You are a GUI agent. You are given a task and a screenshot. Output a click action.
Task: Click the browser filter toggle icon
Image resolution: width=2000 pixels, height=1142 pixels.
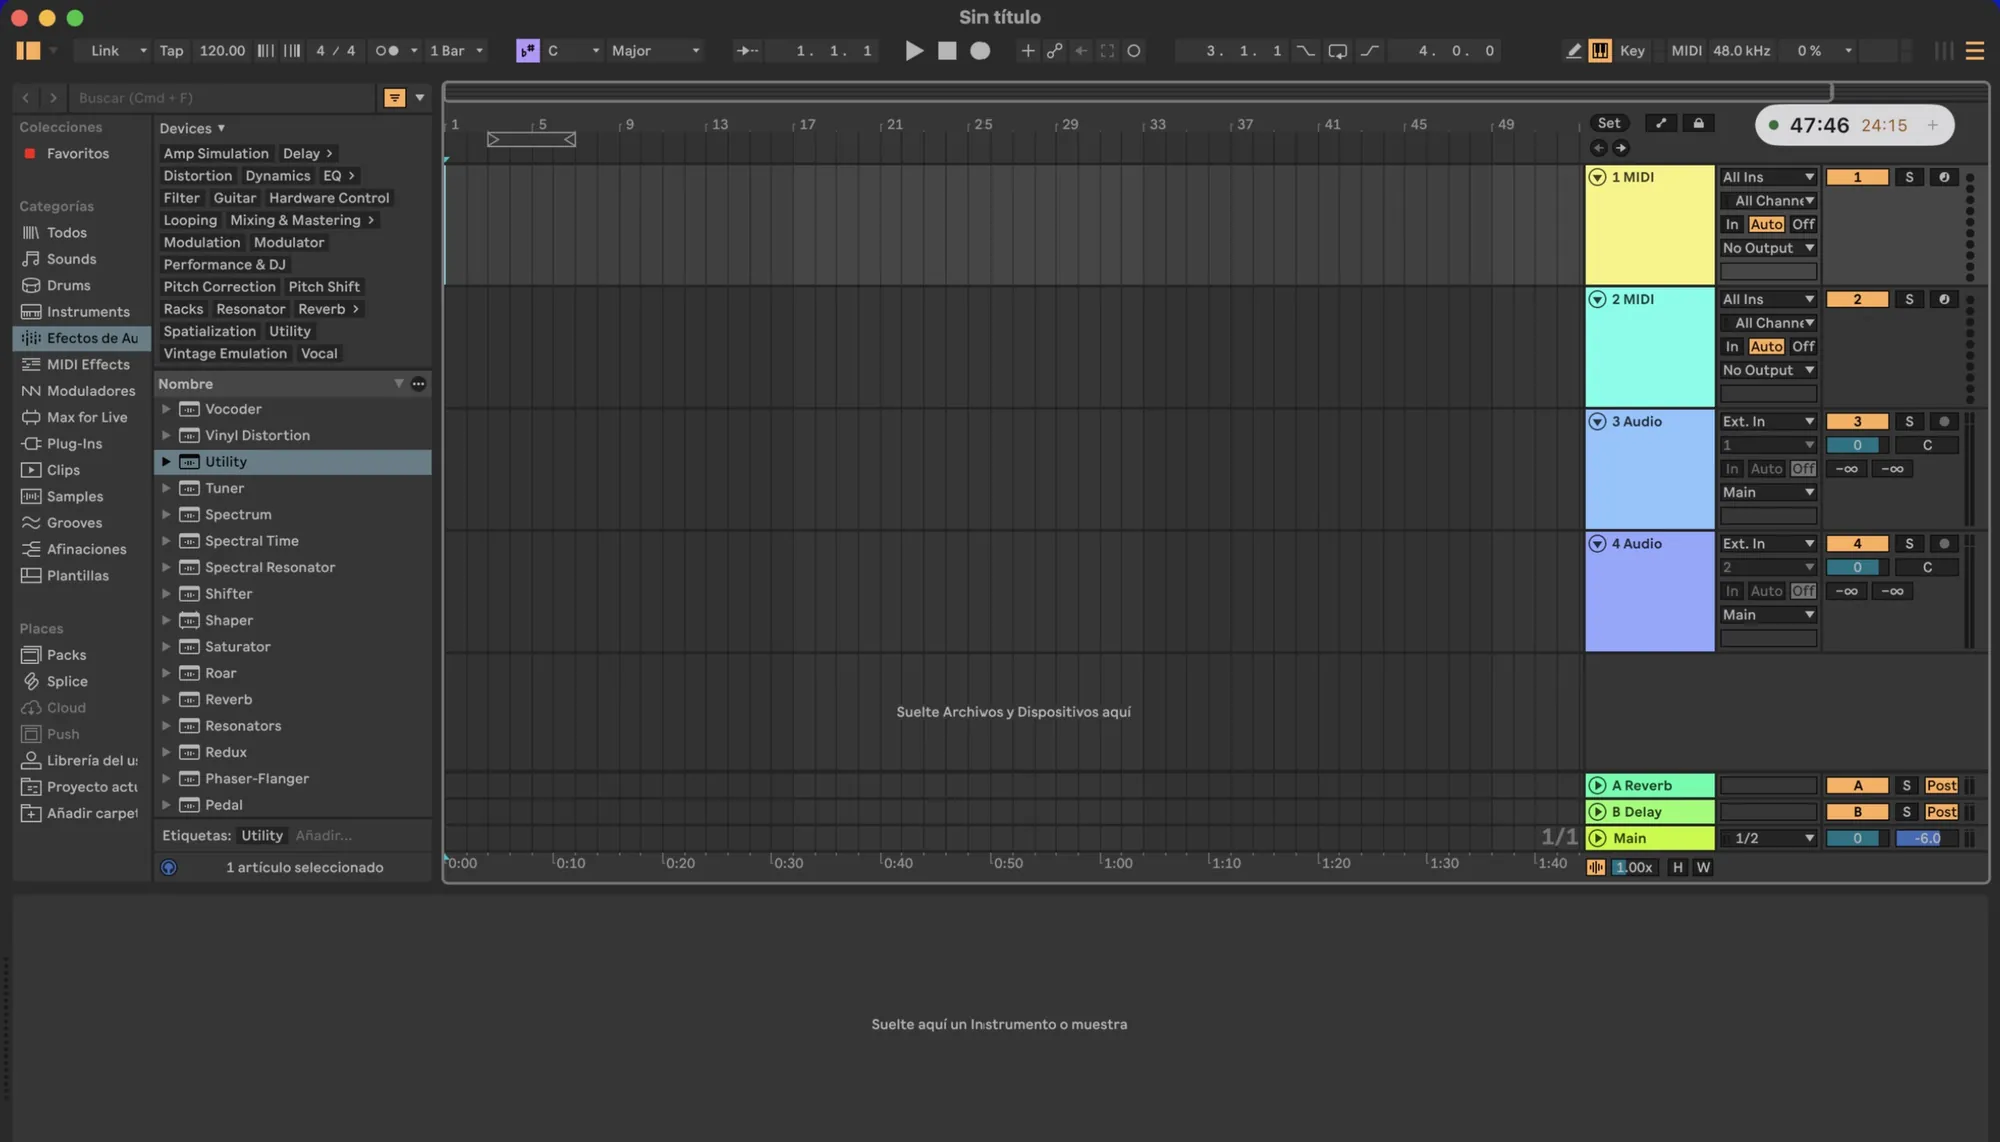pyautogui.click(x=395, y=98)
